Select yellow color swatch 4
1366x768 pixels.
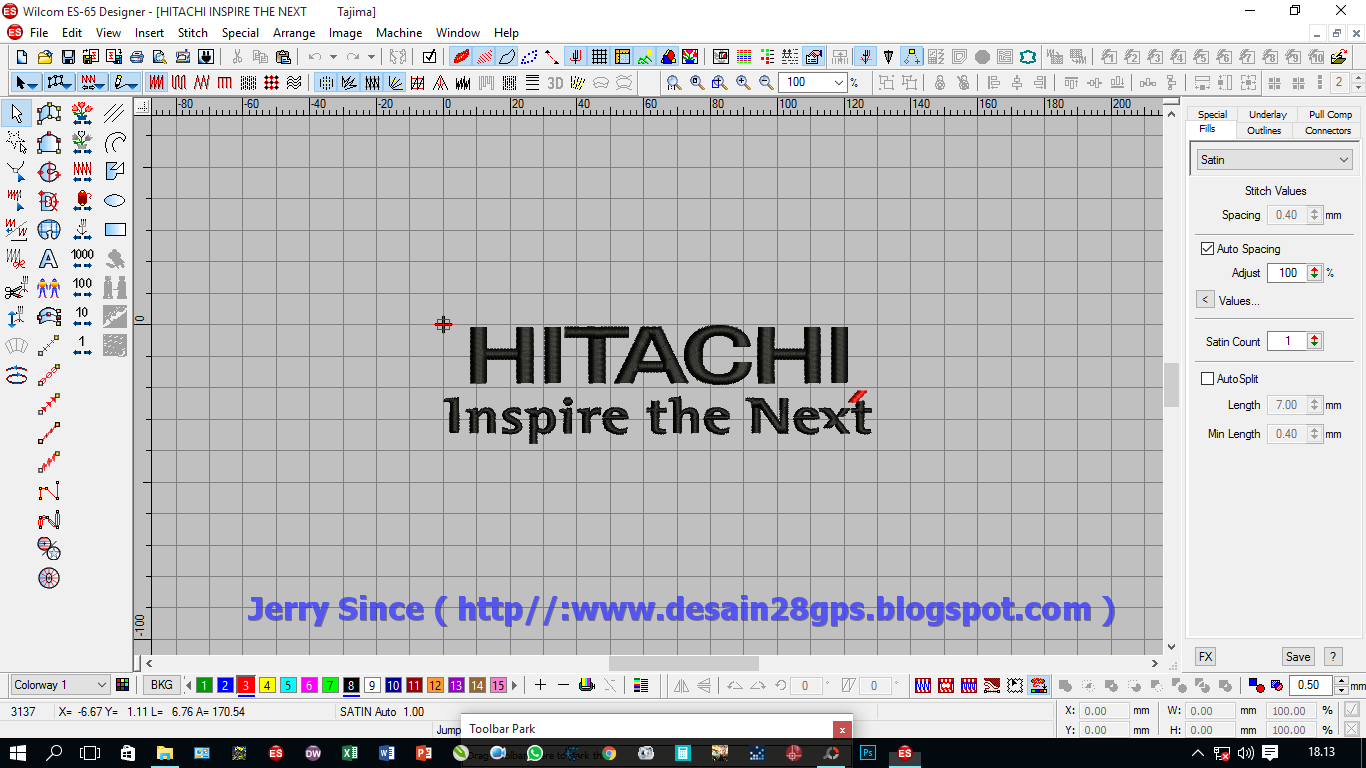(267, 685)
